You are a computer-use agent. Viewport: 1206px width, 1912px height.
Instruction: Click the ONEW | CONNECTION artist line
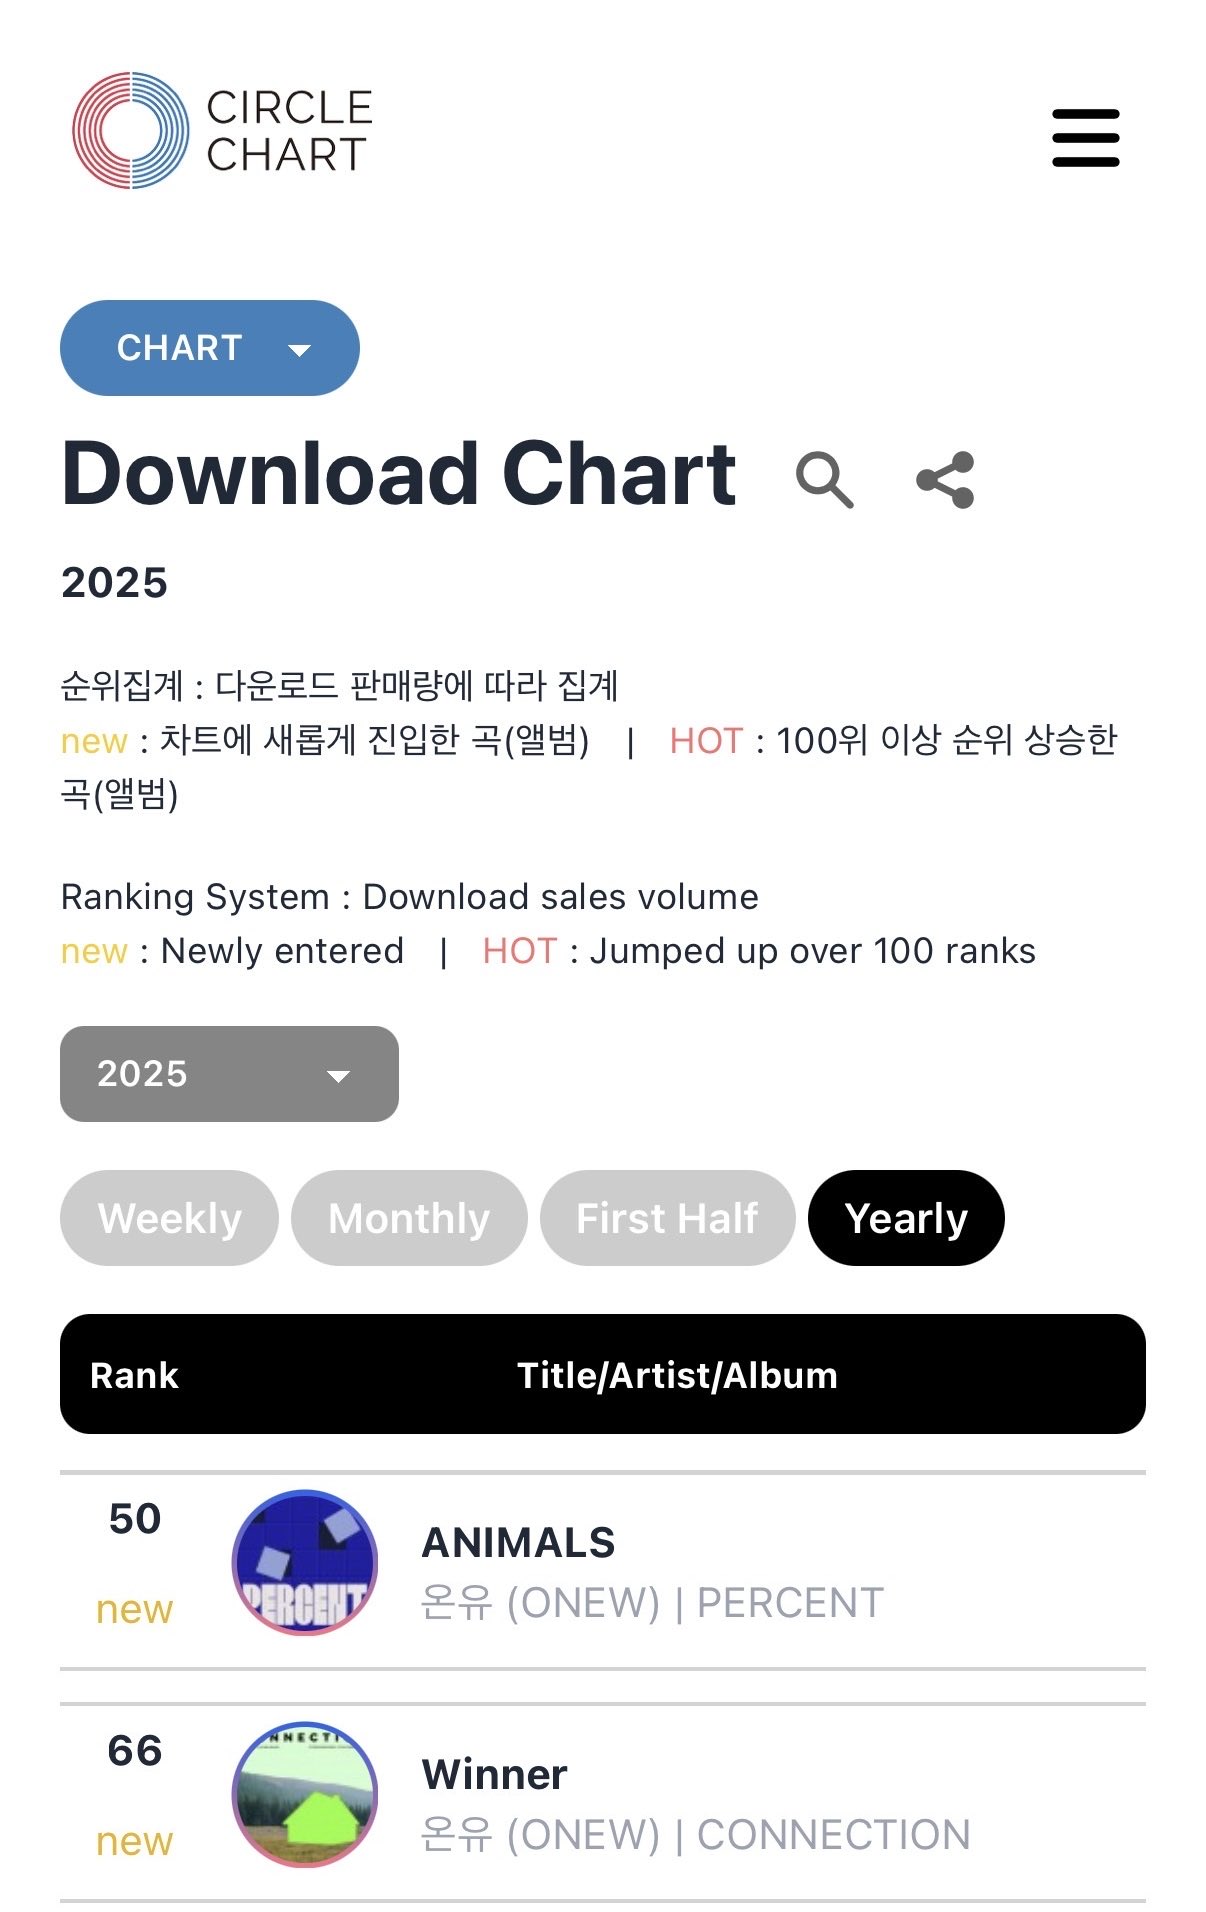(x=695, y=1835)
